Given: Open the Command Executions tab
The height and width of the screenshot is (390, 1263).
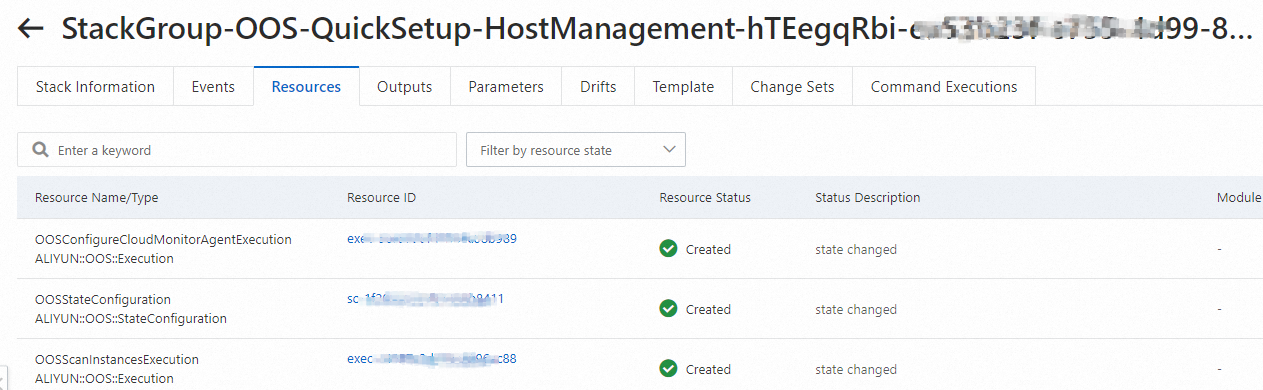Looking at the screenshot, I should click(x=944, y=87).
